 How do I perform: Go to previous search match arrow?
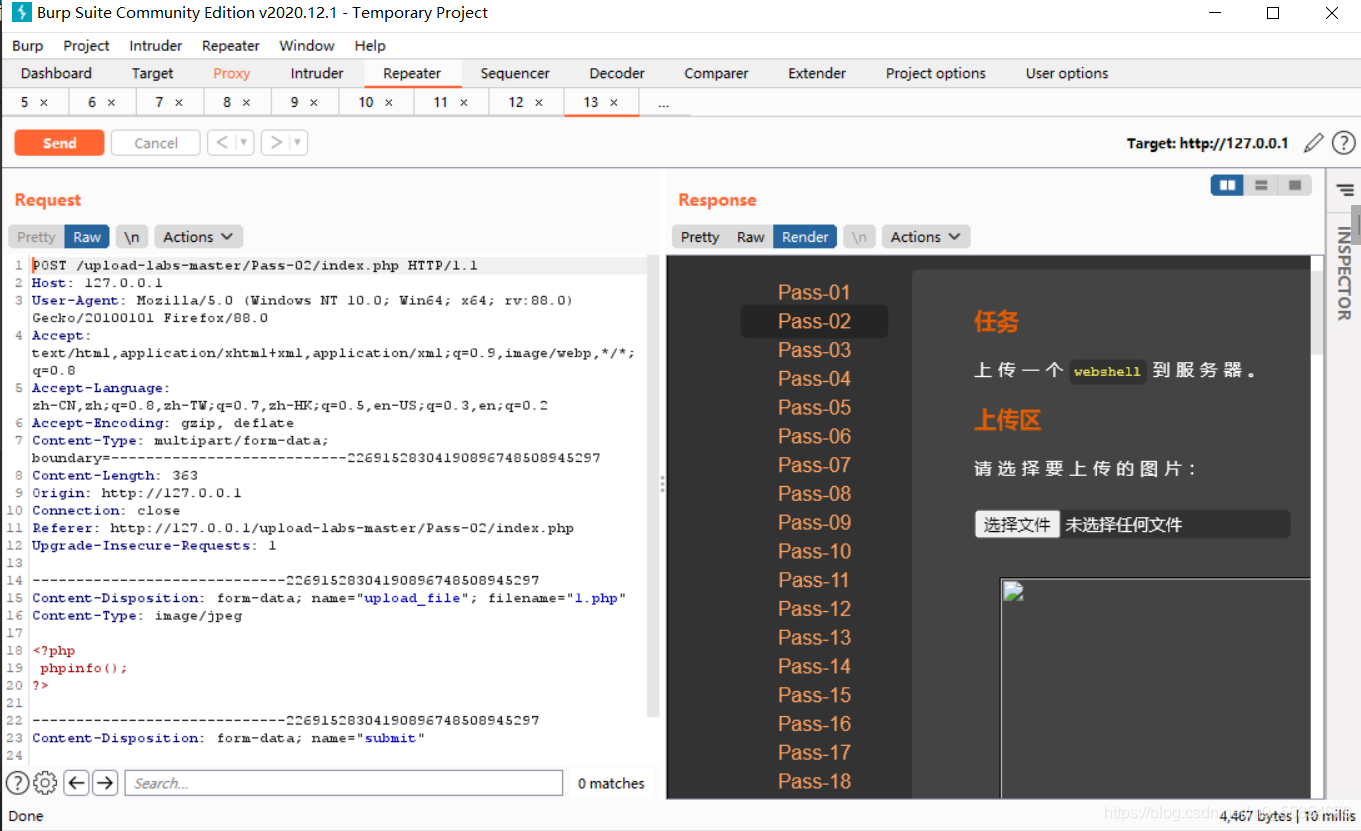pyautogui.click(x=76, y=783)
